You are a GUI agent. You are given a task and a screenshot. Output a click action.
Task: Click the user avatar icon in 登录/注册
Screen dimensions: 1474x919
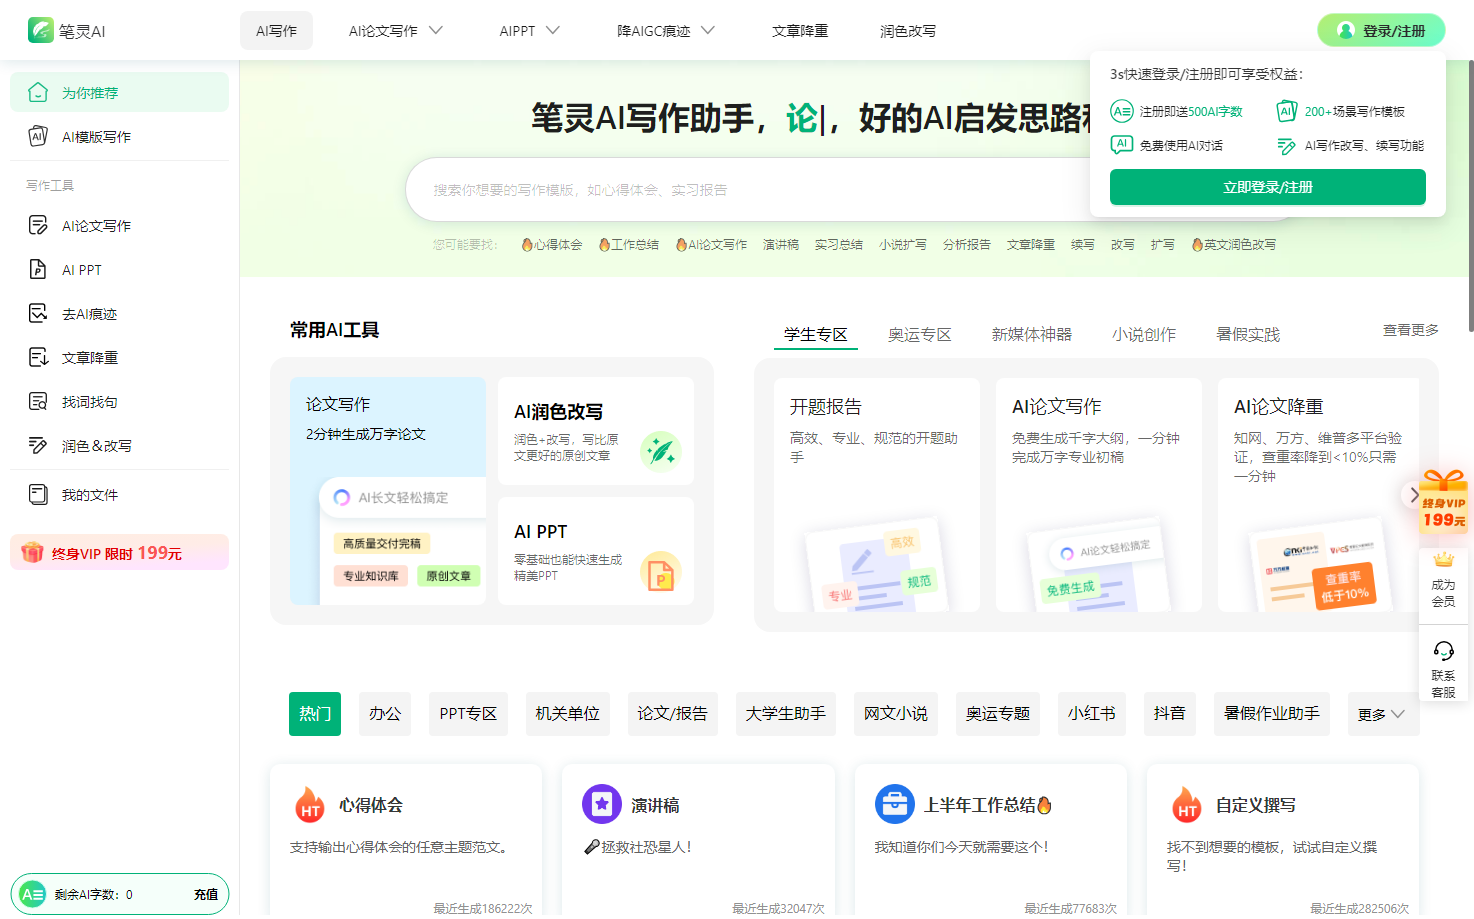click(1346, 31)
